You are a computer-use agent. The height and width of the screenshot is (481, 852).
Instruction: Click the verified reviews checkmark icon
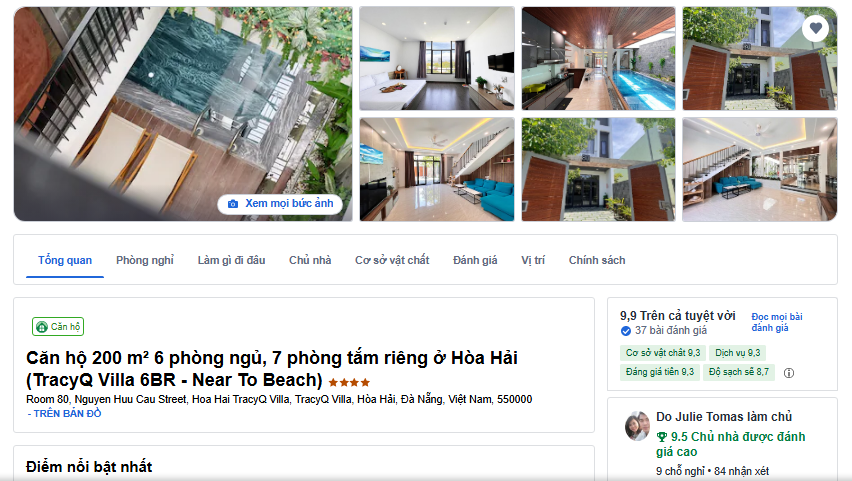pos(625,331)
